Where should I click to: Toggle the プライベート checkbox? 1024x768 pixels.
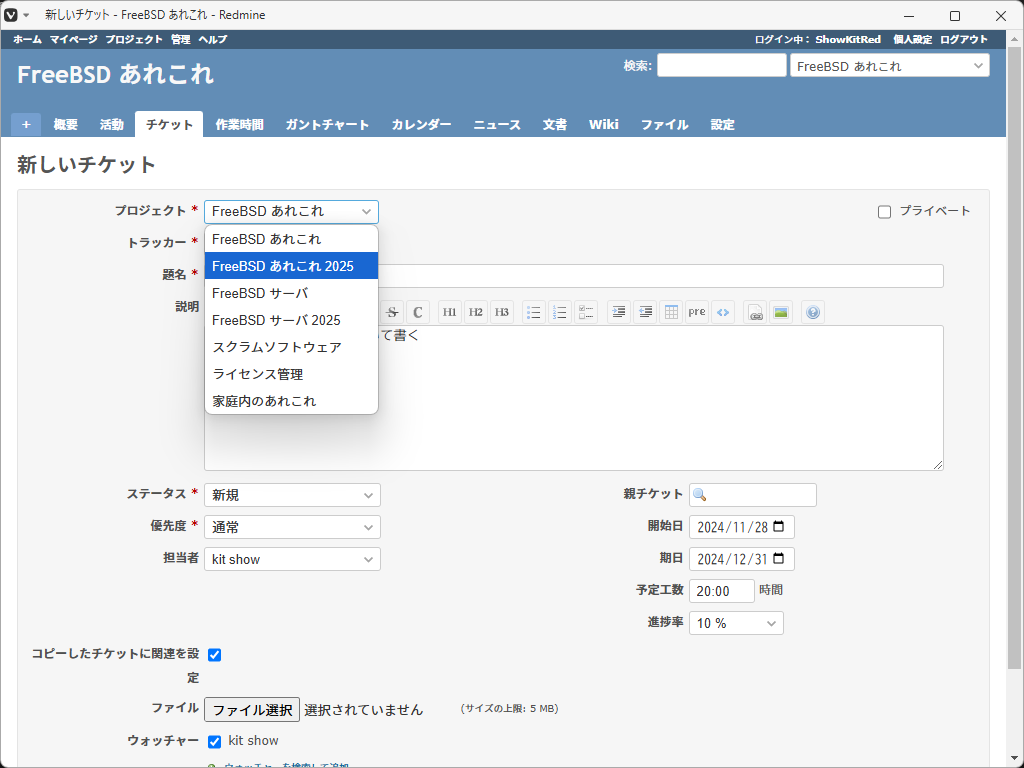coord(884,212)
